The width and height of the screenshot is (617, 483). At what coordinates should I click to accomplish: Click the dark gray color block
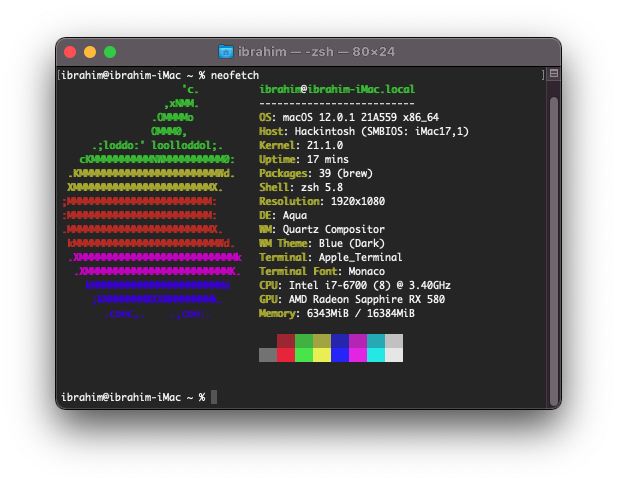(268, 355)
